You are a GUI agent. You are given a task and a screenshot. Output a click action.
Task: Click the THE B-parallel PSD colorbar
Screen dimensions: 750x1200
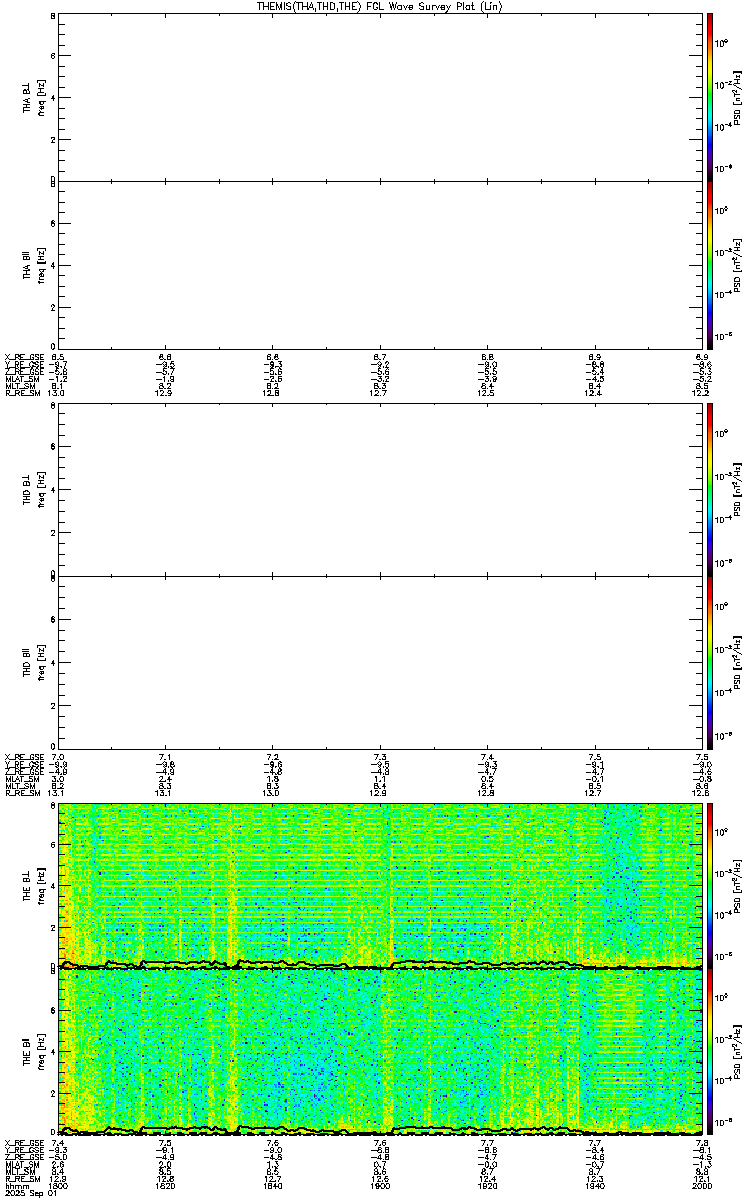coord(710,1051)
